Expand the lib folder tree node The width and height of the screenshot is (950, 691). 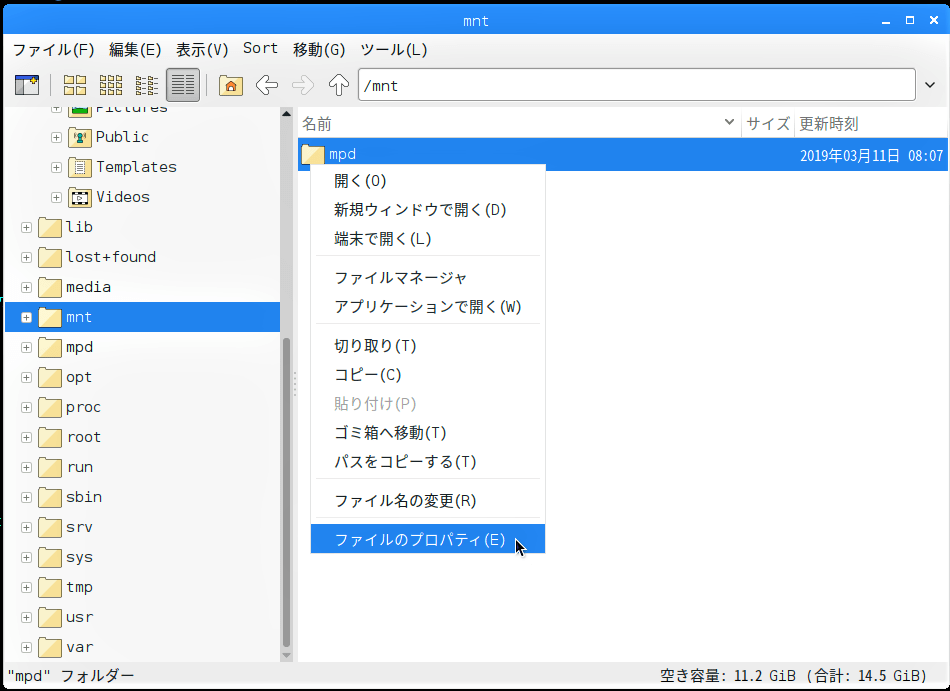pyautogui.click(x=26, y=228)
